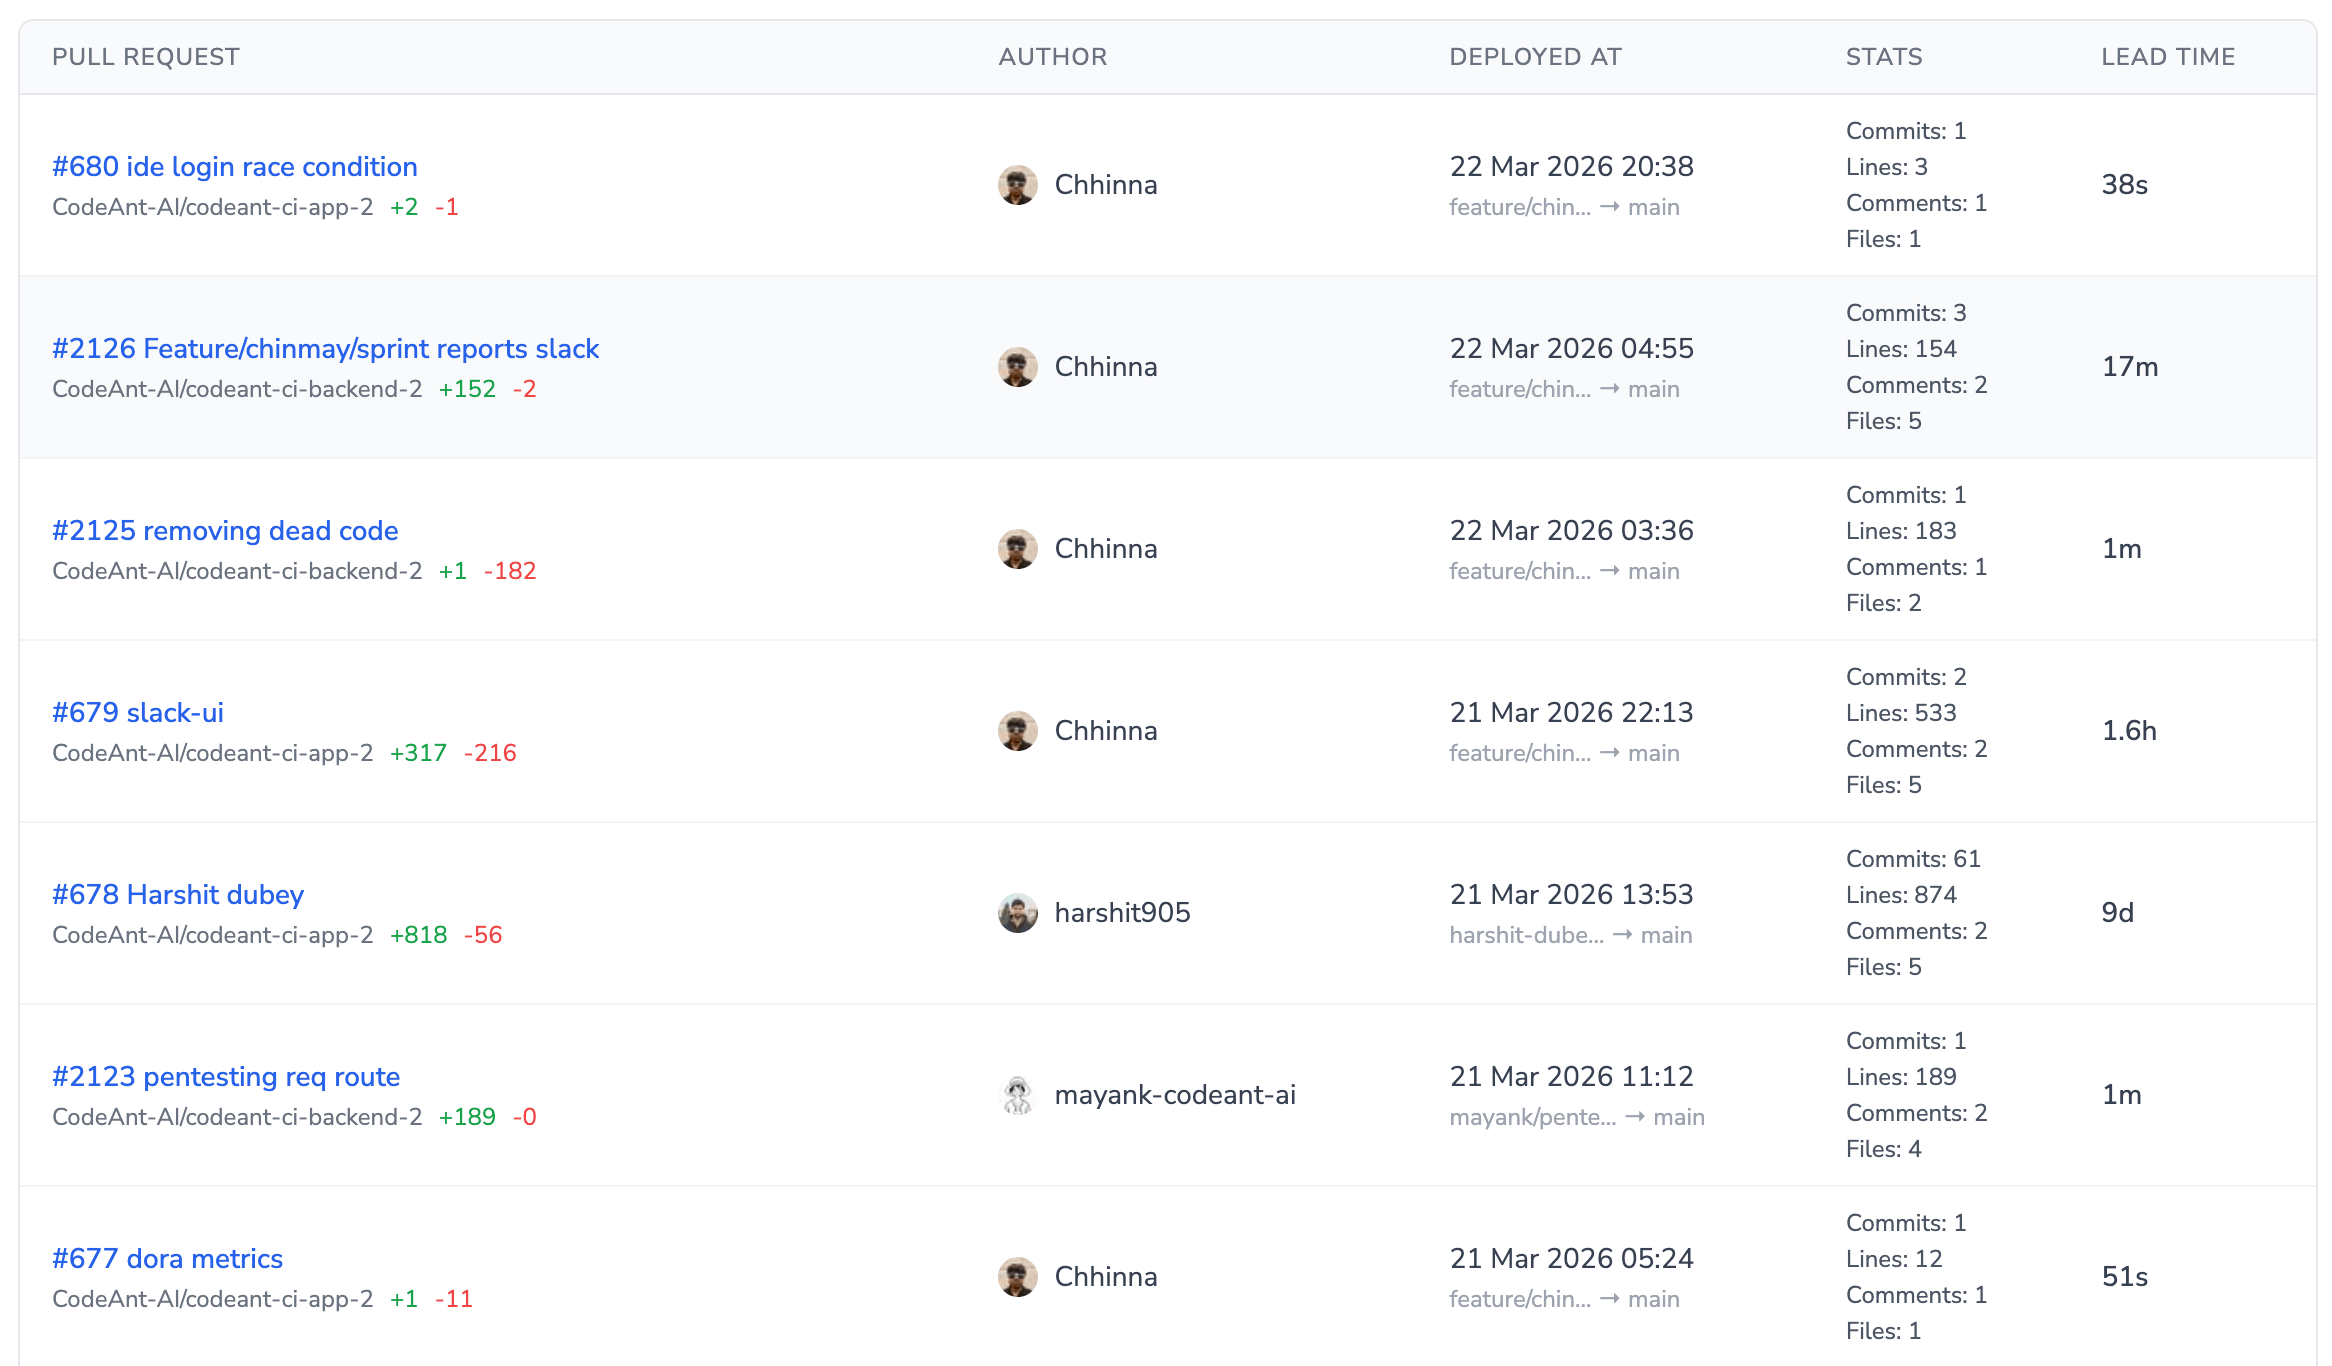2332x1366 pixels.
Task: Click deploy time 22 Mar 2026 04:55
Action: (x=1572, y=348)
